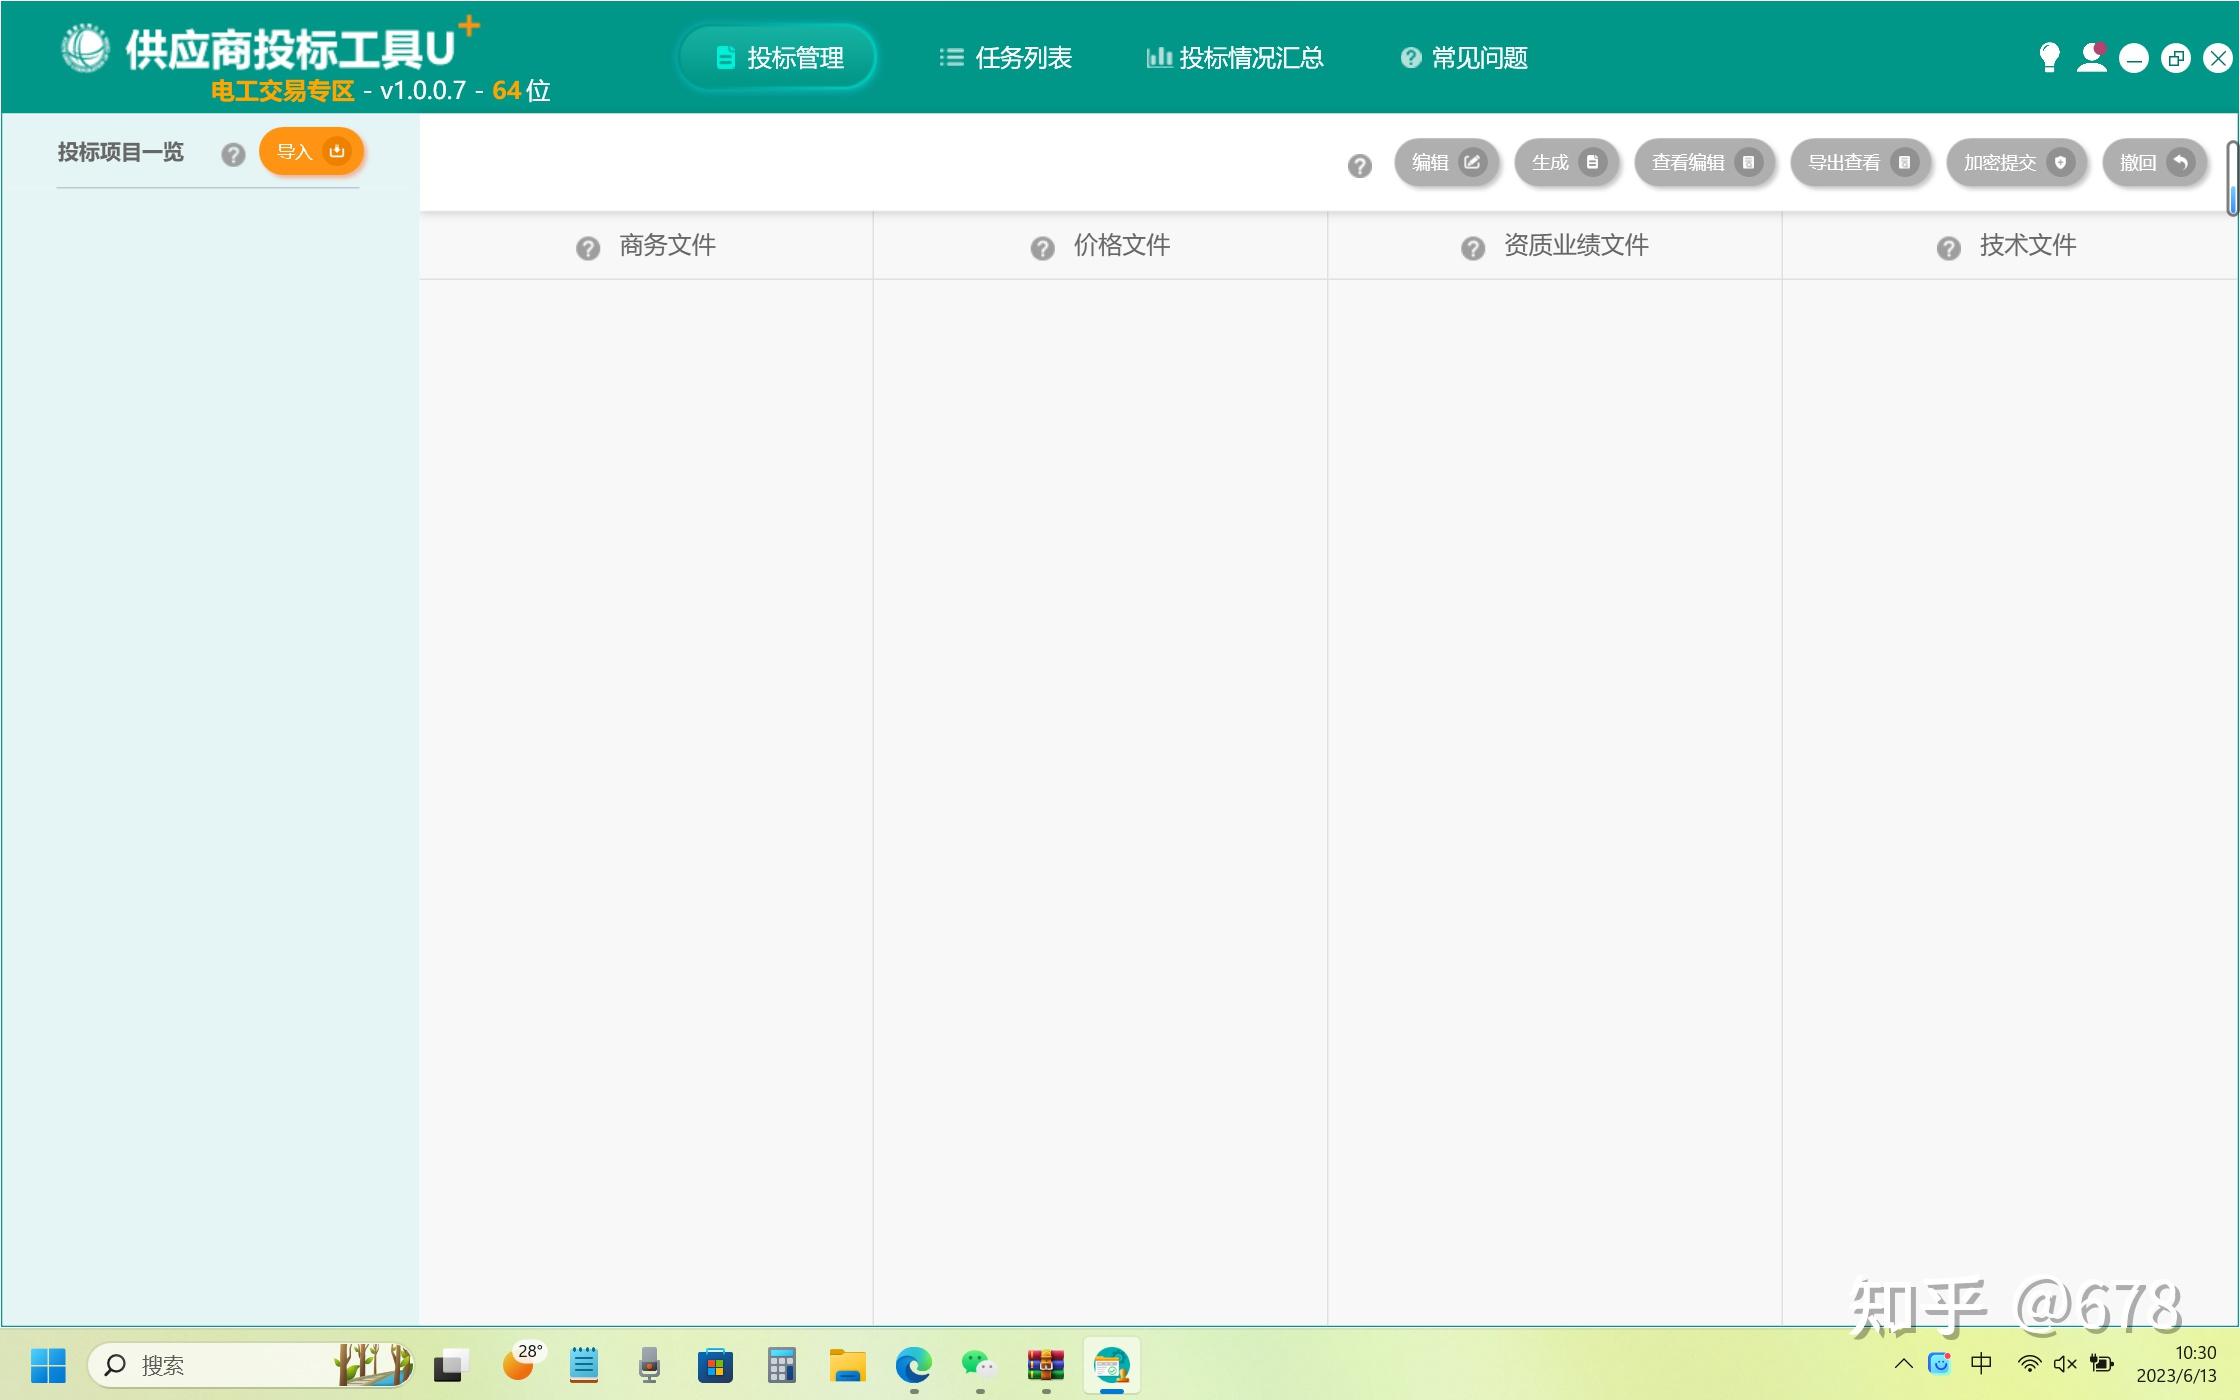Screen dimensions: 2240x1400
Task: Click help icon next to 商务文件
Action: 588,248
